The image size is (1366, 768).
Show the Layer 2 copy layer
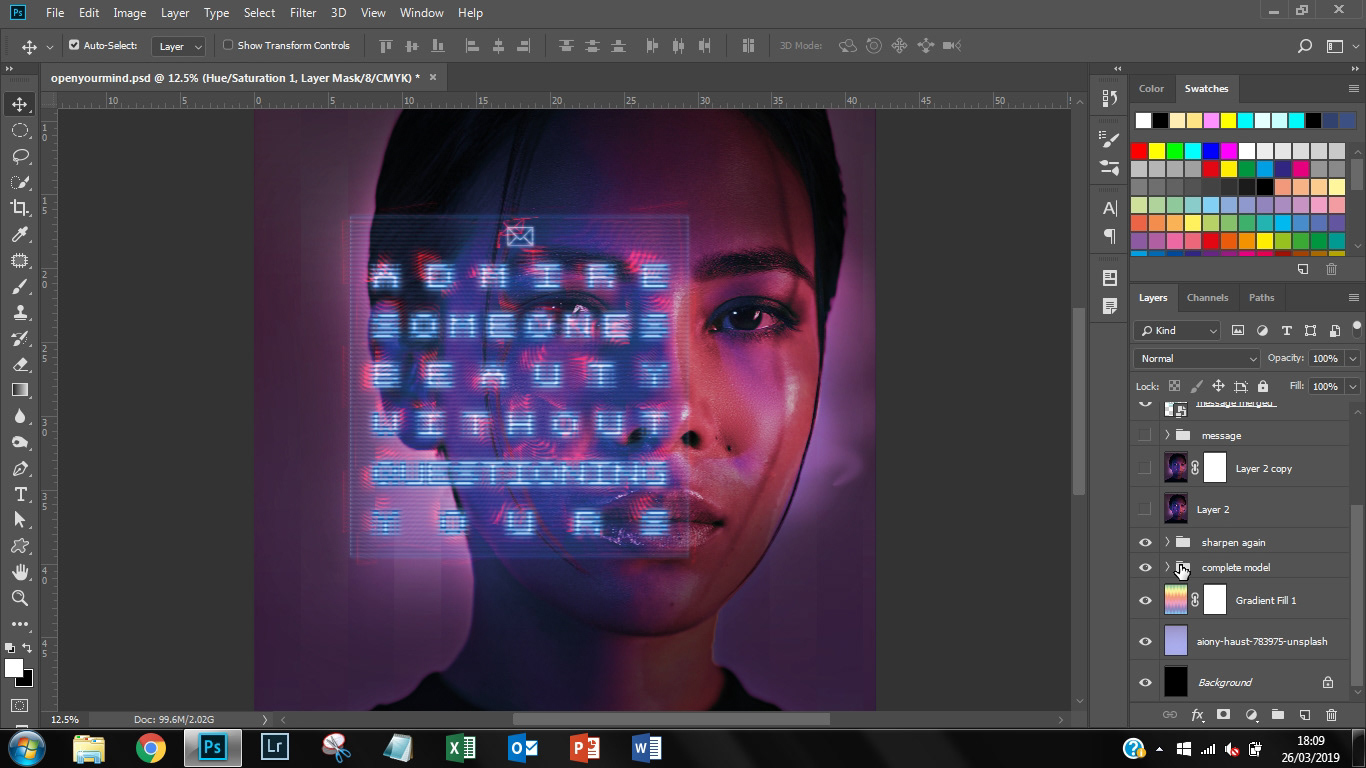tap(1145, 468)
